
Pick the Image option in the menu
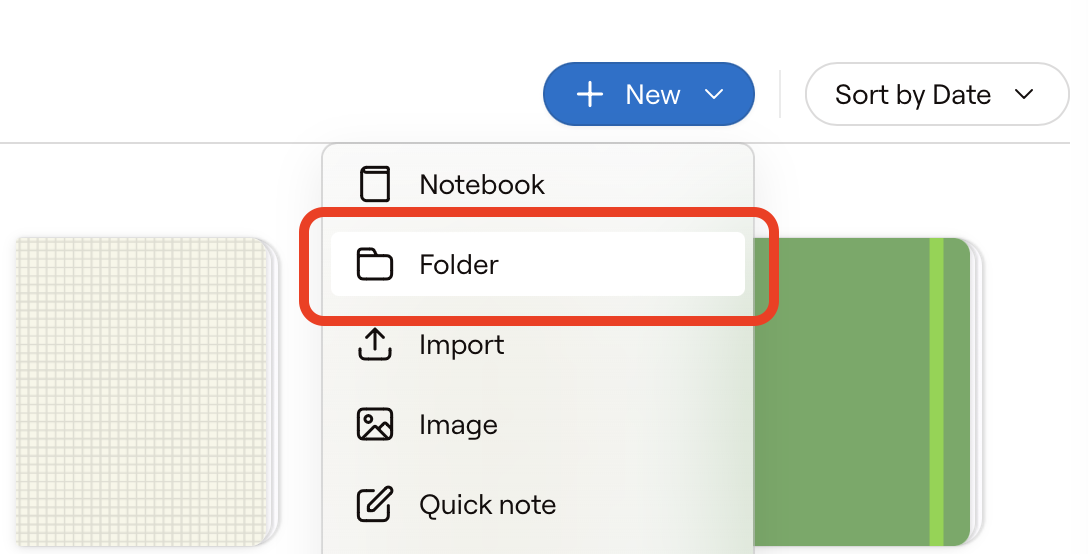458,425
